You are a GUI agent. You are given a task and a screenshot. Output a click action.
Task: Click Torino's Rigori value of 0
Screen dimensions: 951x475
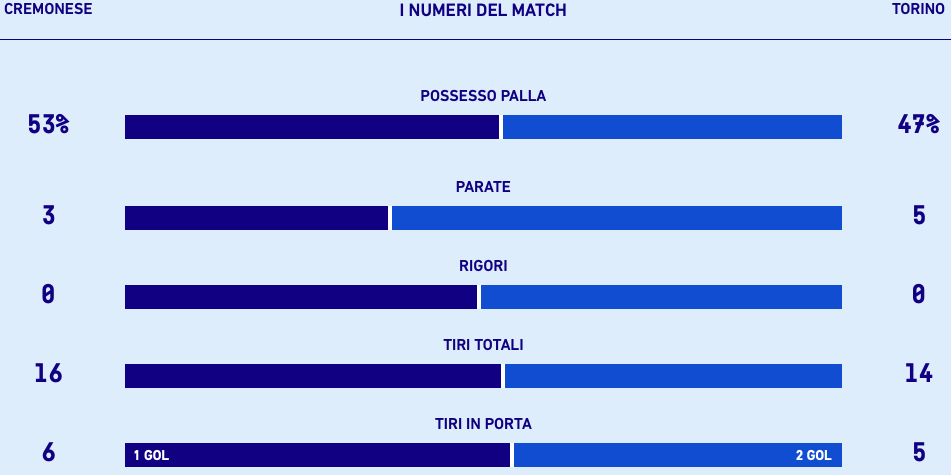(918, 295)
